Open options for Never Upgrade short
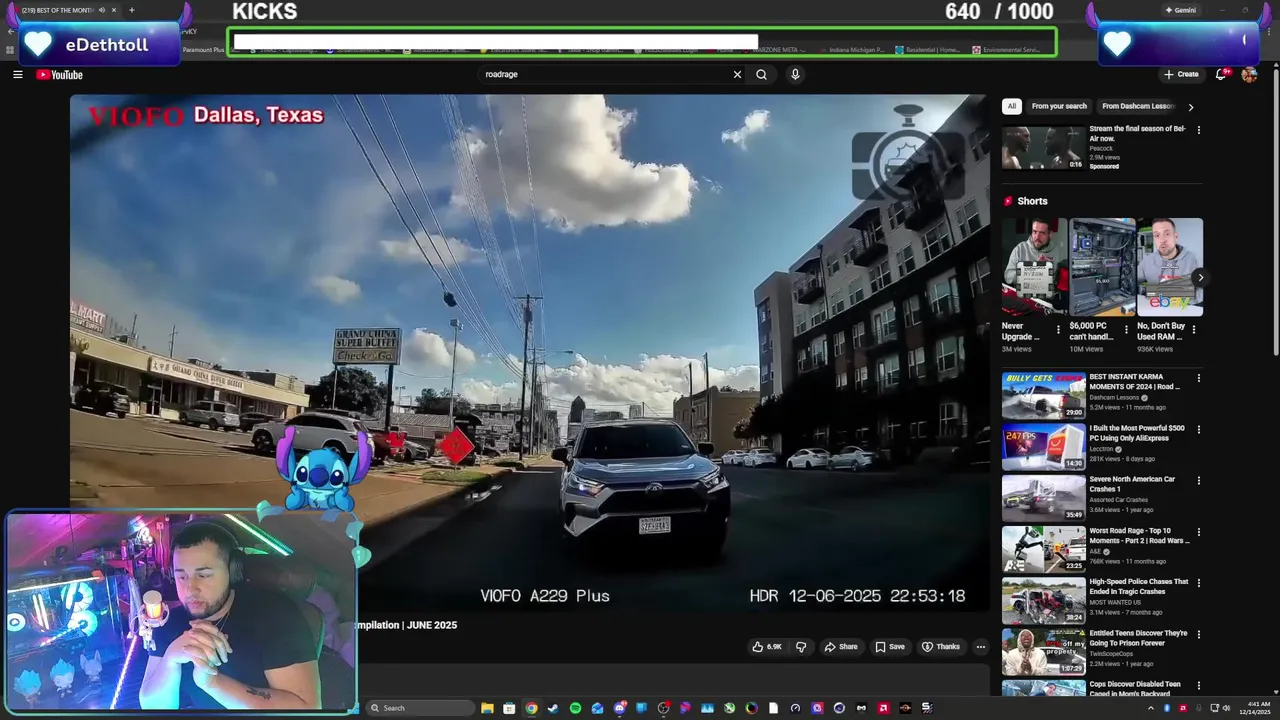 click(x=1059, y=328)
